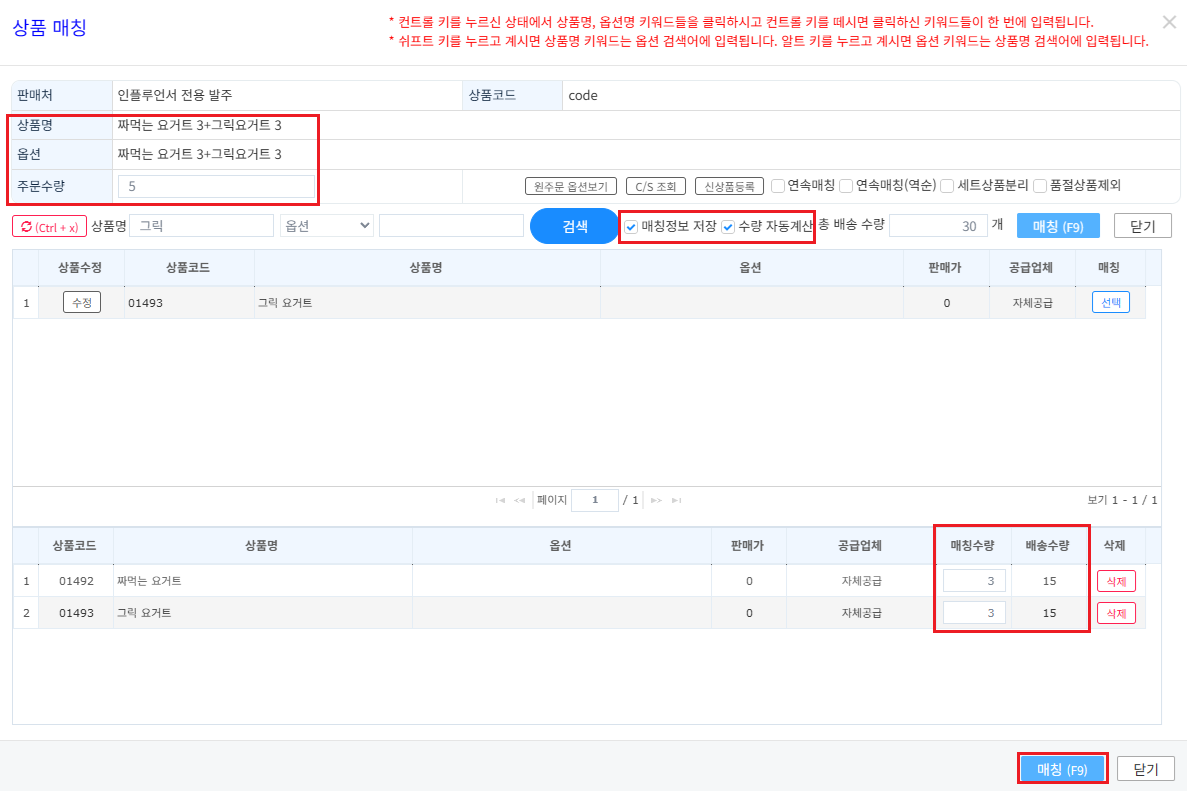Click the 수정 button for product 01493
The width and height of the screenshot is (1187, 791).
tap(82, 302)
